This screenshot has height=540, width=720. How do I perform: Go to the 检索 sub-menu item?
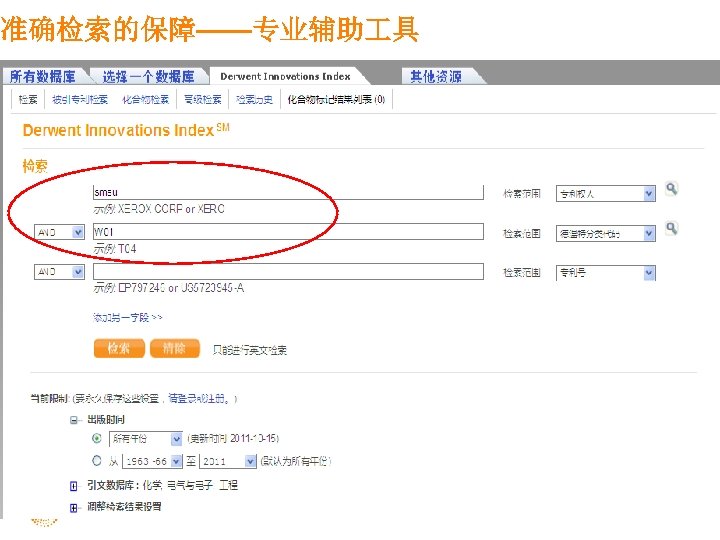(x=28, y=99)
